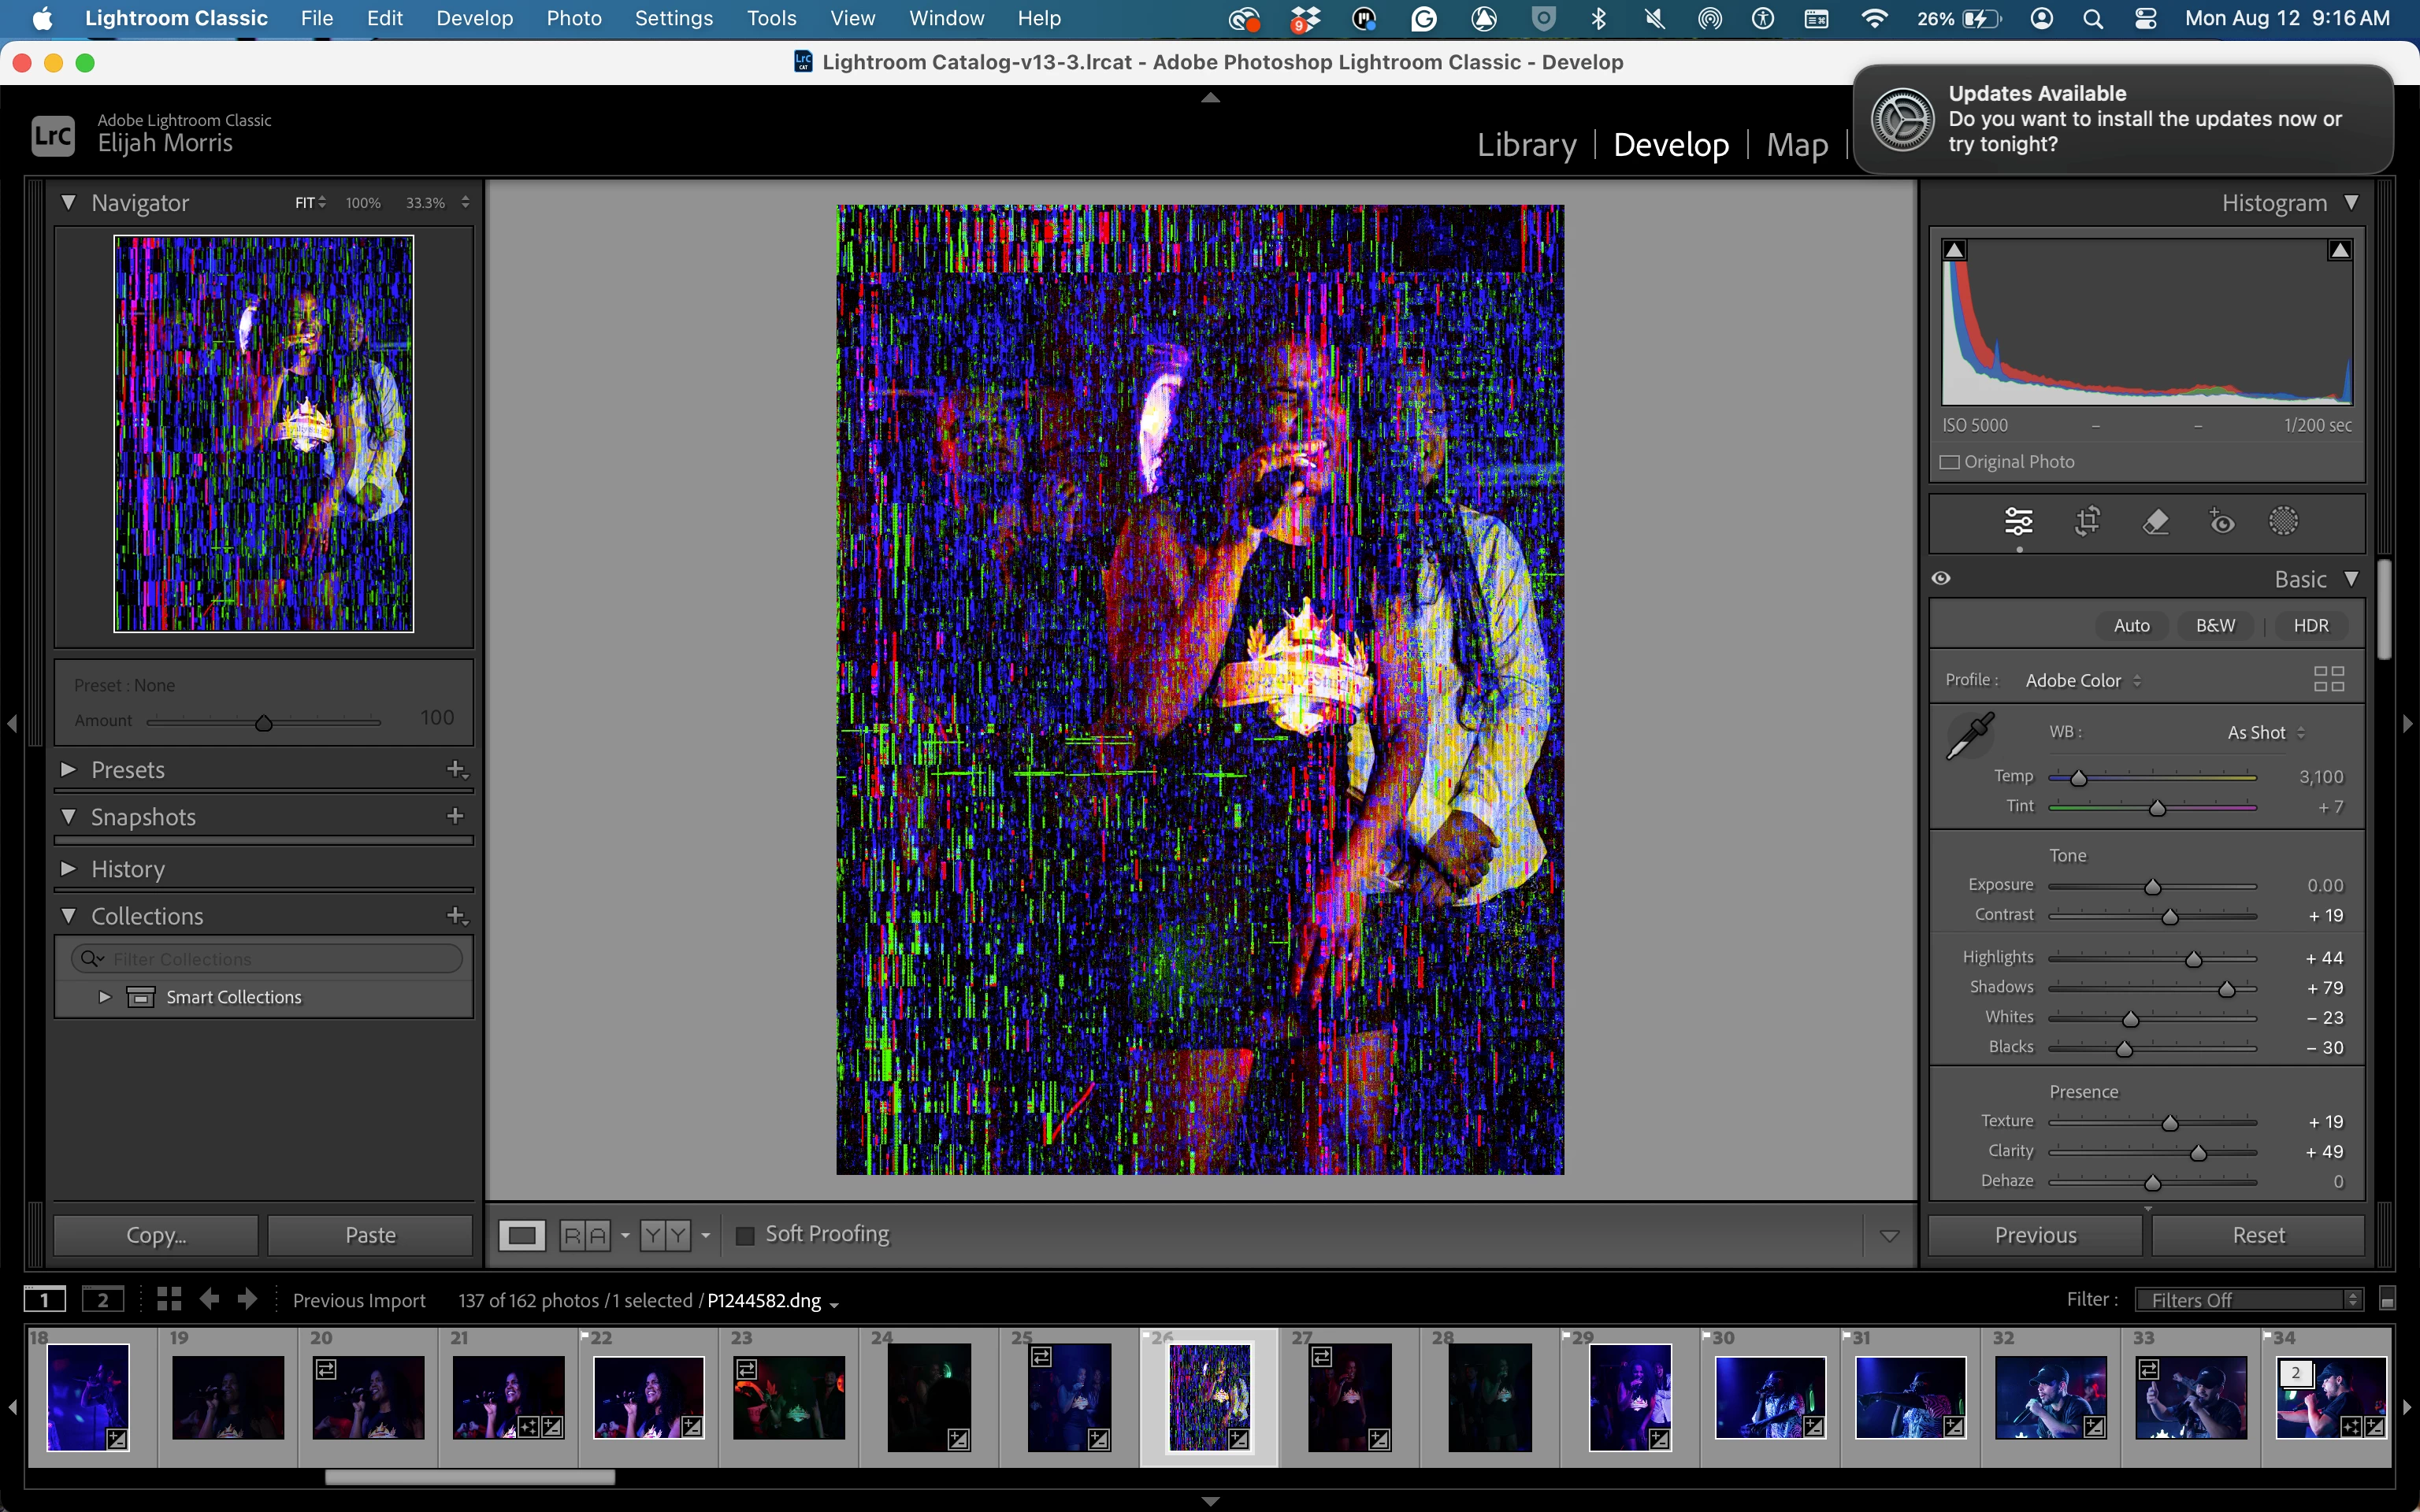Toggle the Basic panel eye visibility
2420x1512 pixels.
tap(1941, 578)
